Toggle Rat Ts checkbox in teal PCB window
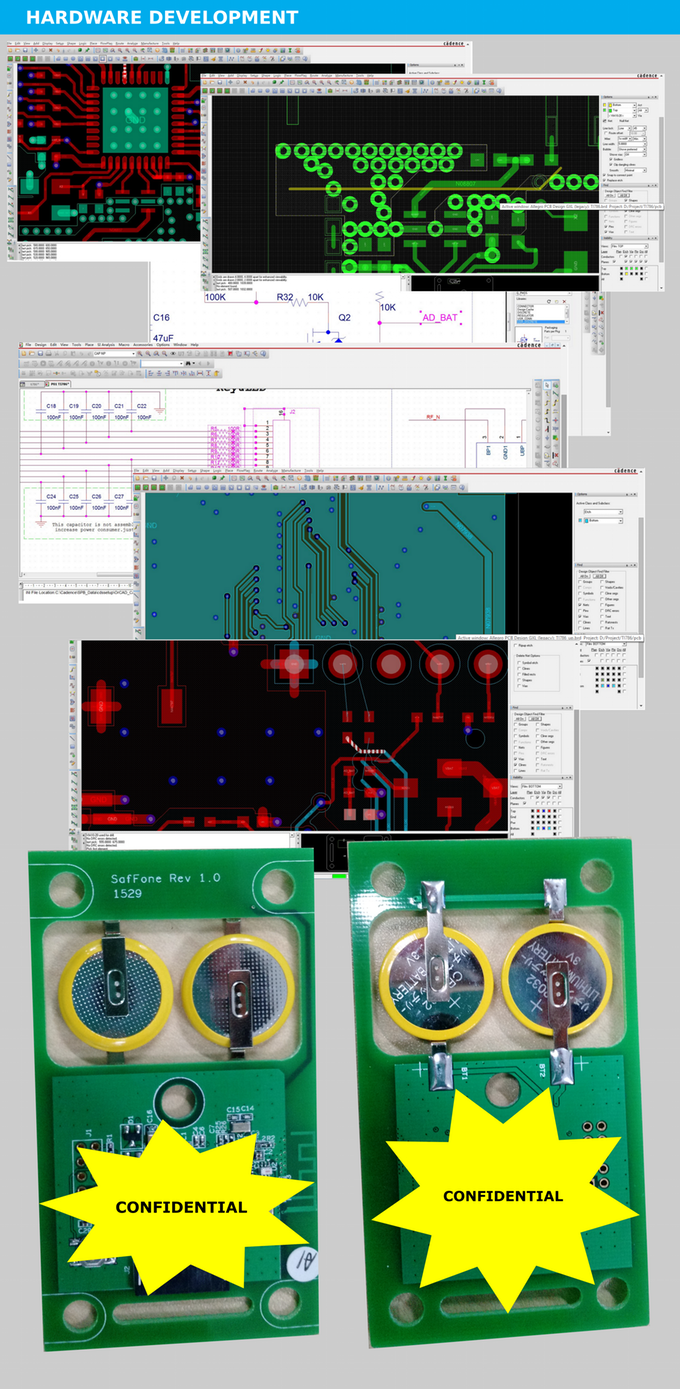Image resolution: width=680 pixels, height=1389 pixels. pyautogui.click(x=602, y=628)
